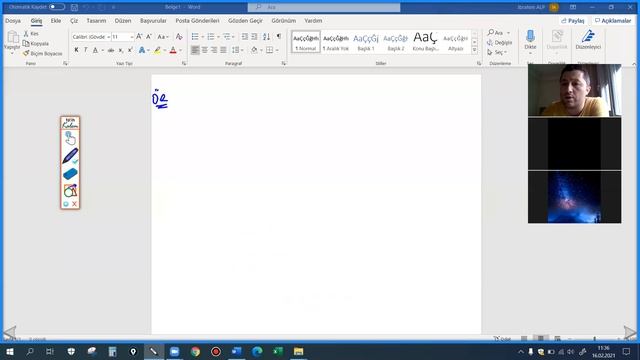Increase paragraph indent
Image resolution: width=640 pixels, height=360 pixels.
(x=254, y=37)
